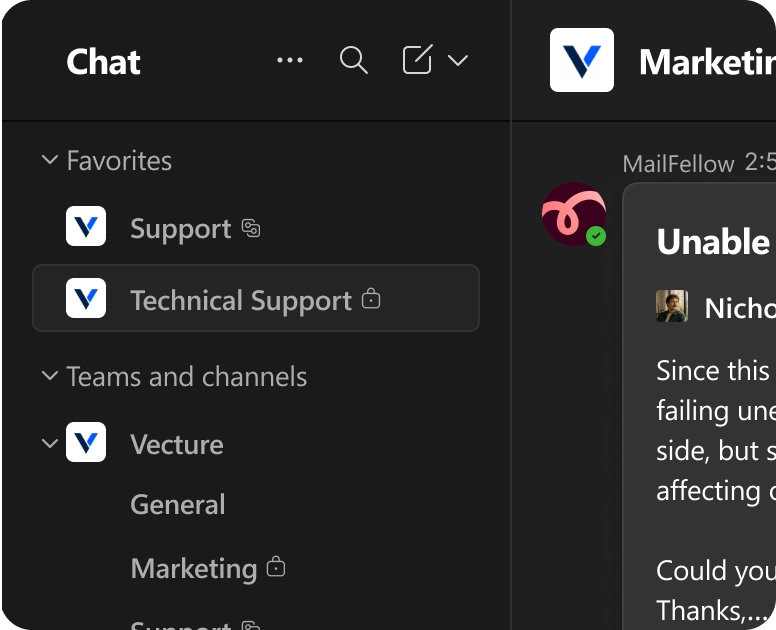Start a new chat with compose icon
This screenshot has width=776, height=630.
click(418, 59)
